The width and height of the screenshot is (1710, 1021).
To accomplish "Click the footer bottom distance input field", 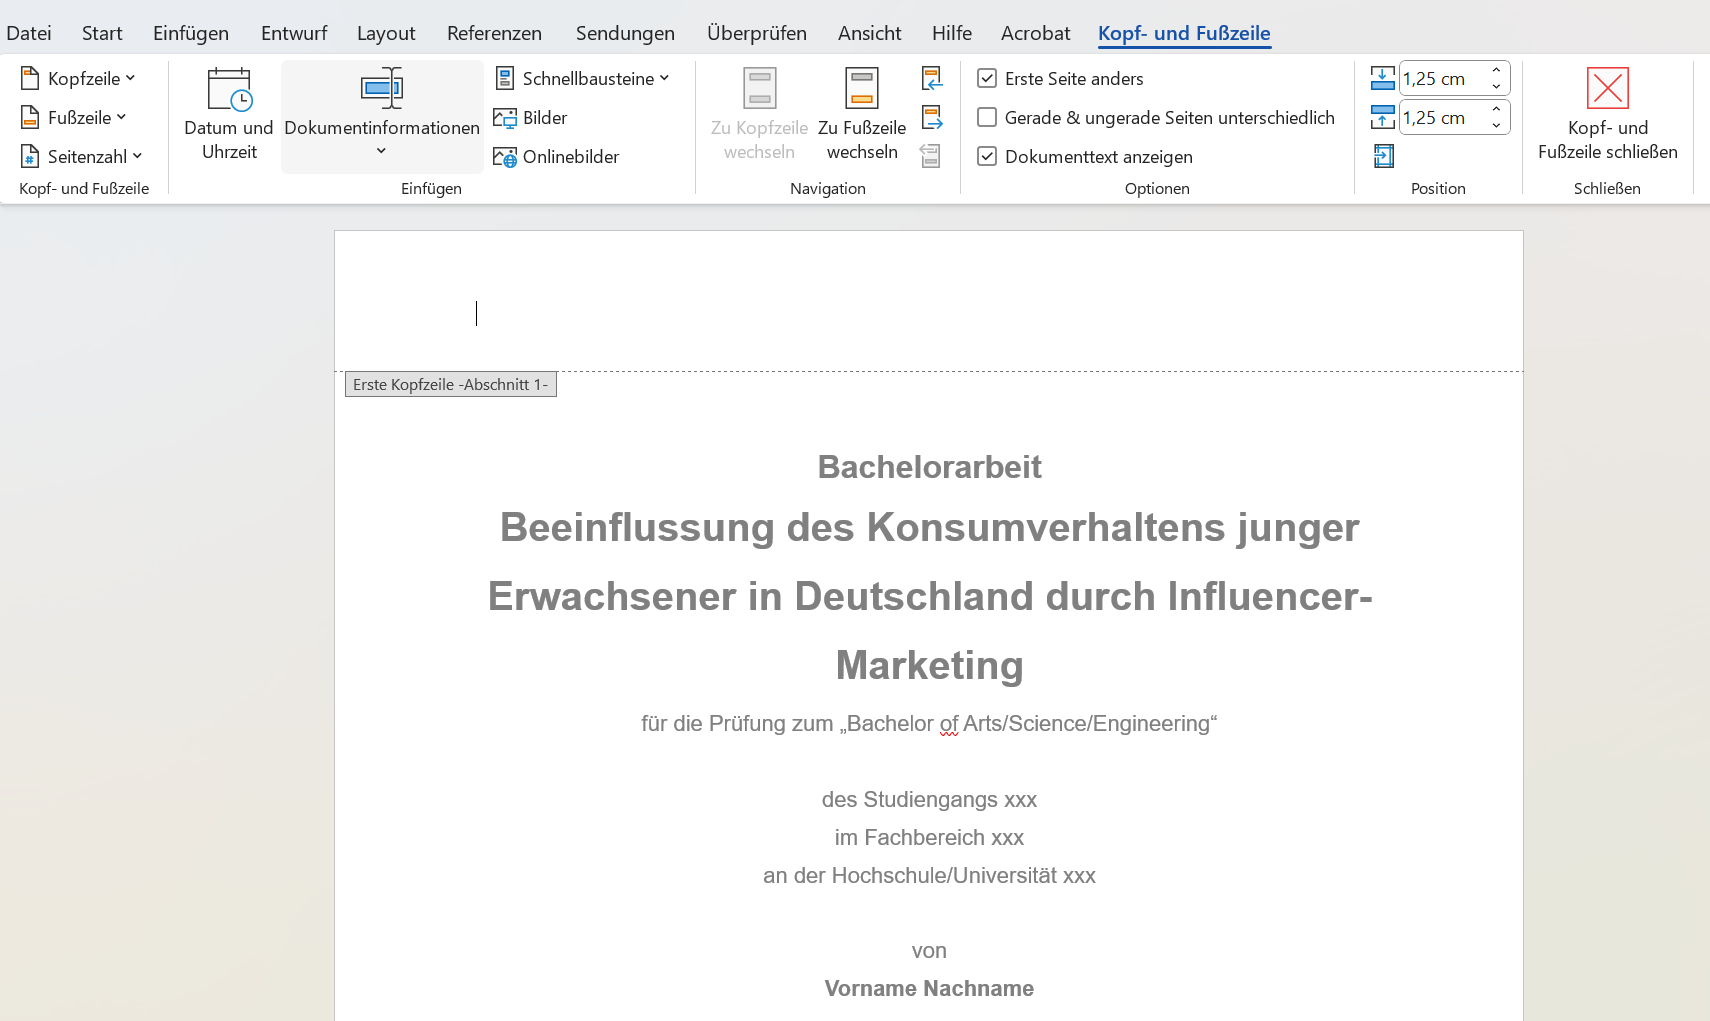I will [1441, 118].
